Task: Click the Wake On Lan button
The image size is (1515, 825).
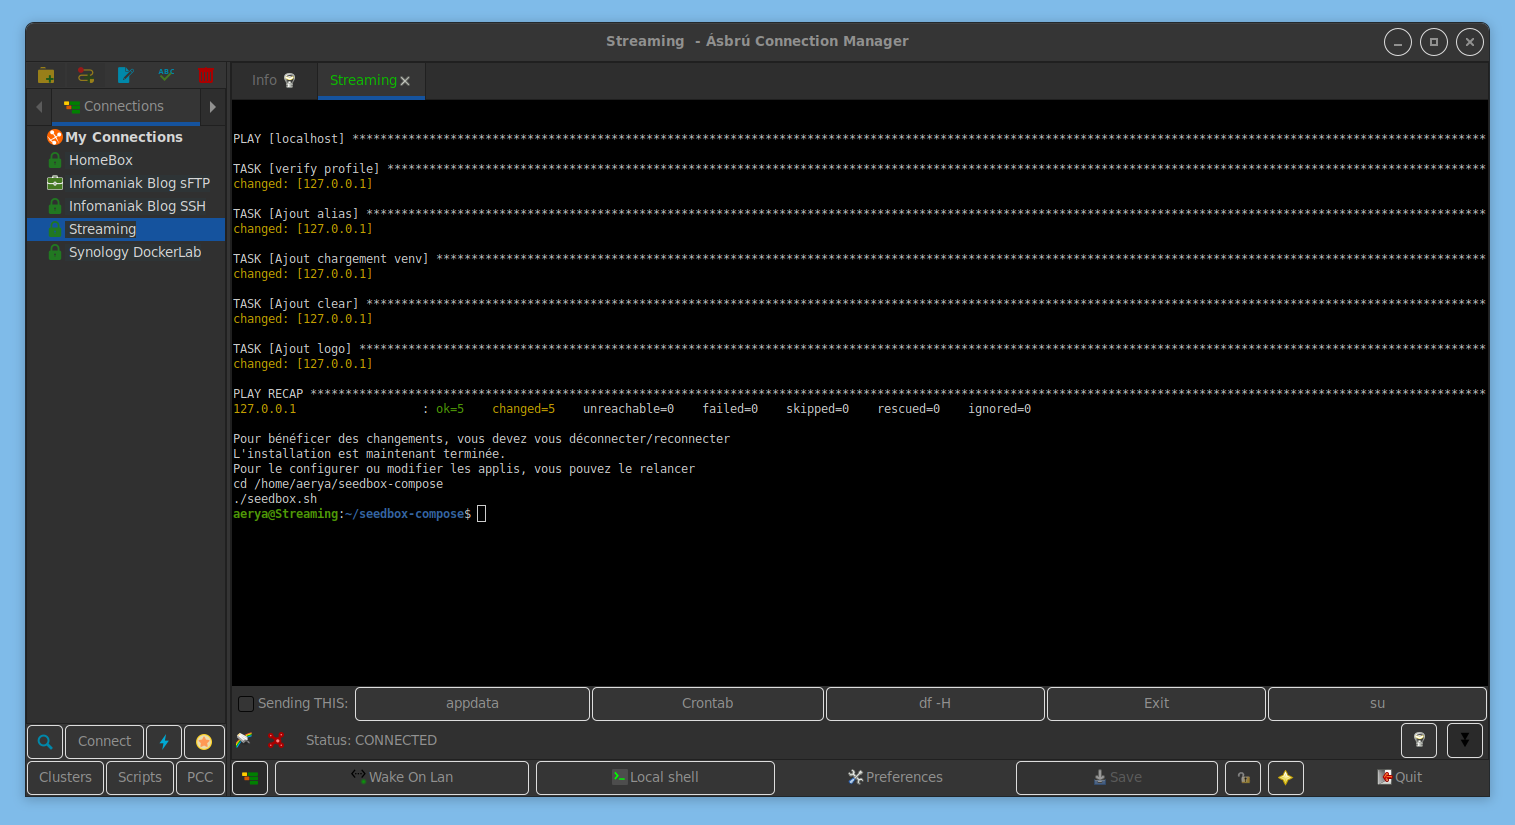Action: click(x=402, y=778)
